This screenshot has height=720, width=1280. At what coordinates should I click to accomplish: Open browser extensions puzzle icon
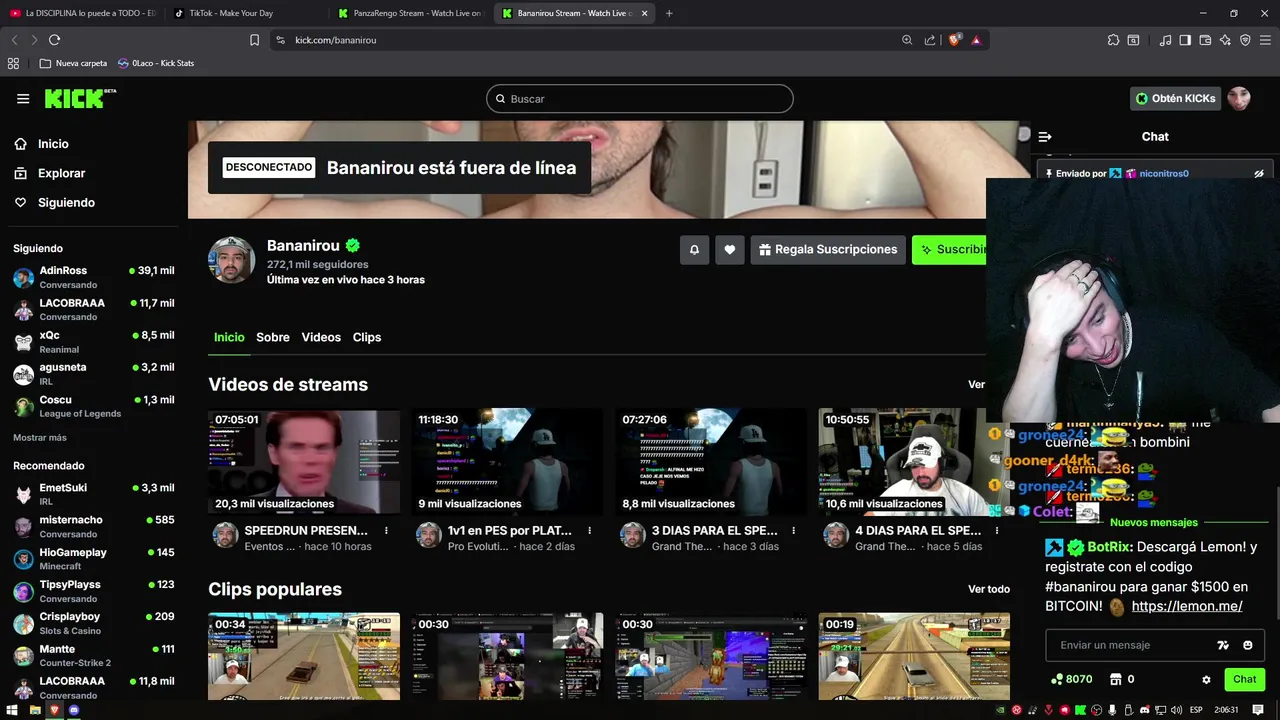[x=1113, y=40]
